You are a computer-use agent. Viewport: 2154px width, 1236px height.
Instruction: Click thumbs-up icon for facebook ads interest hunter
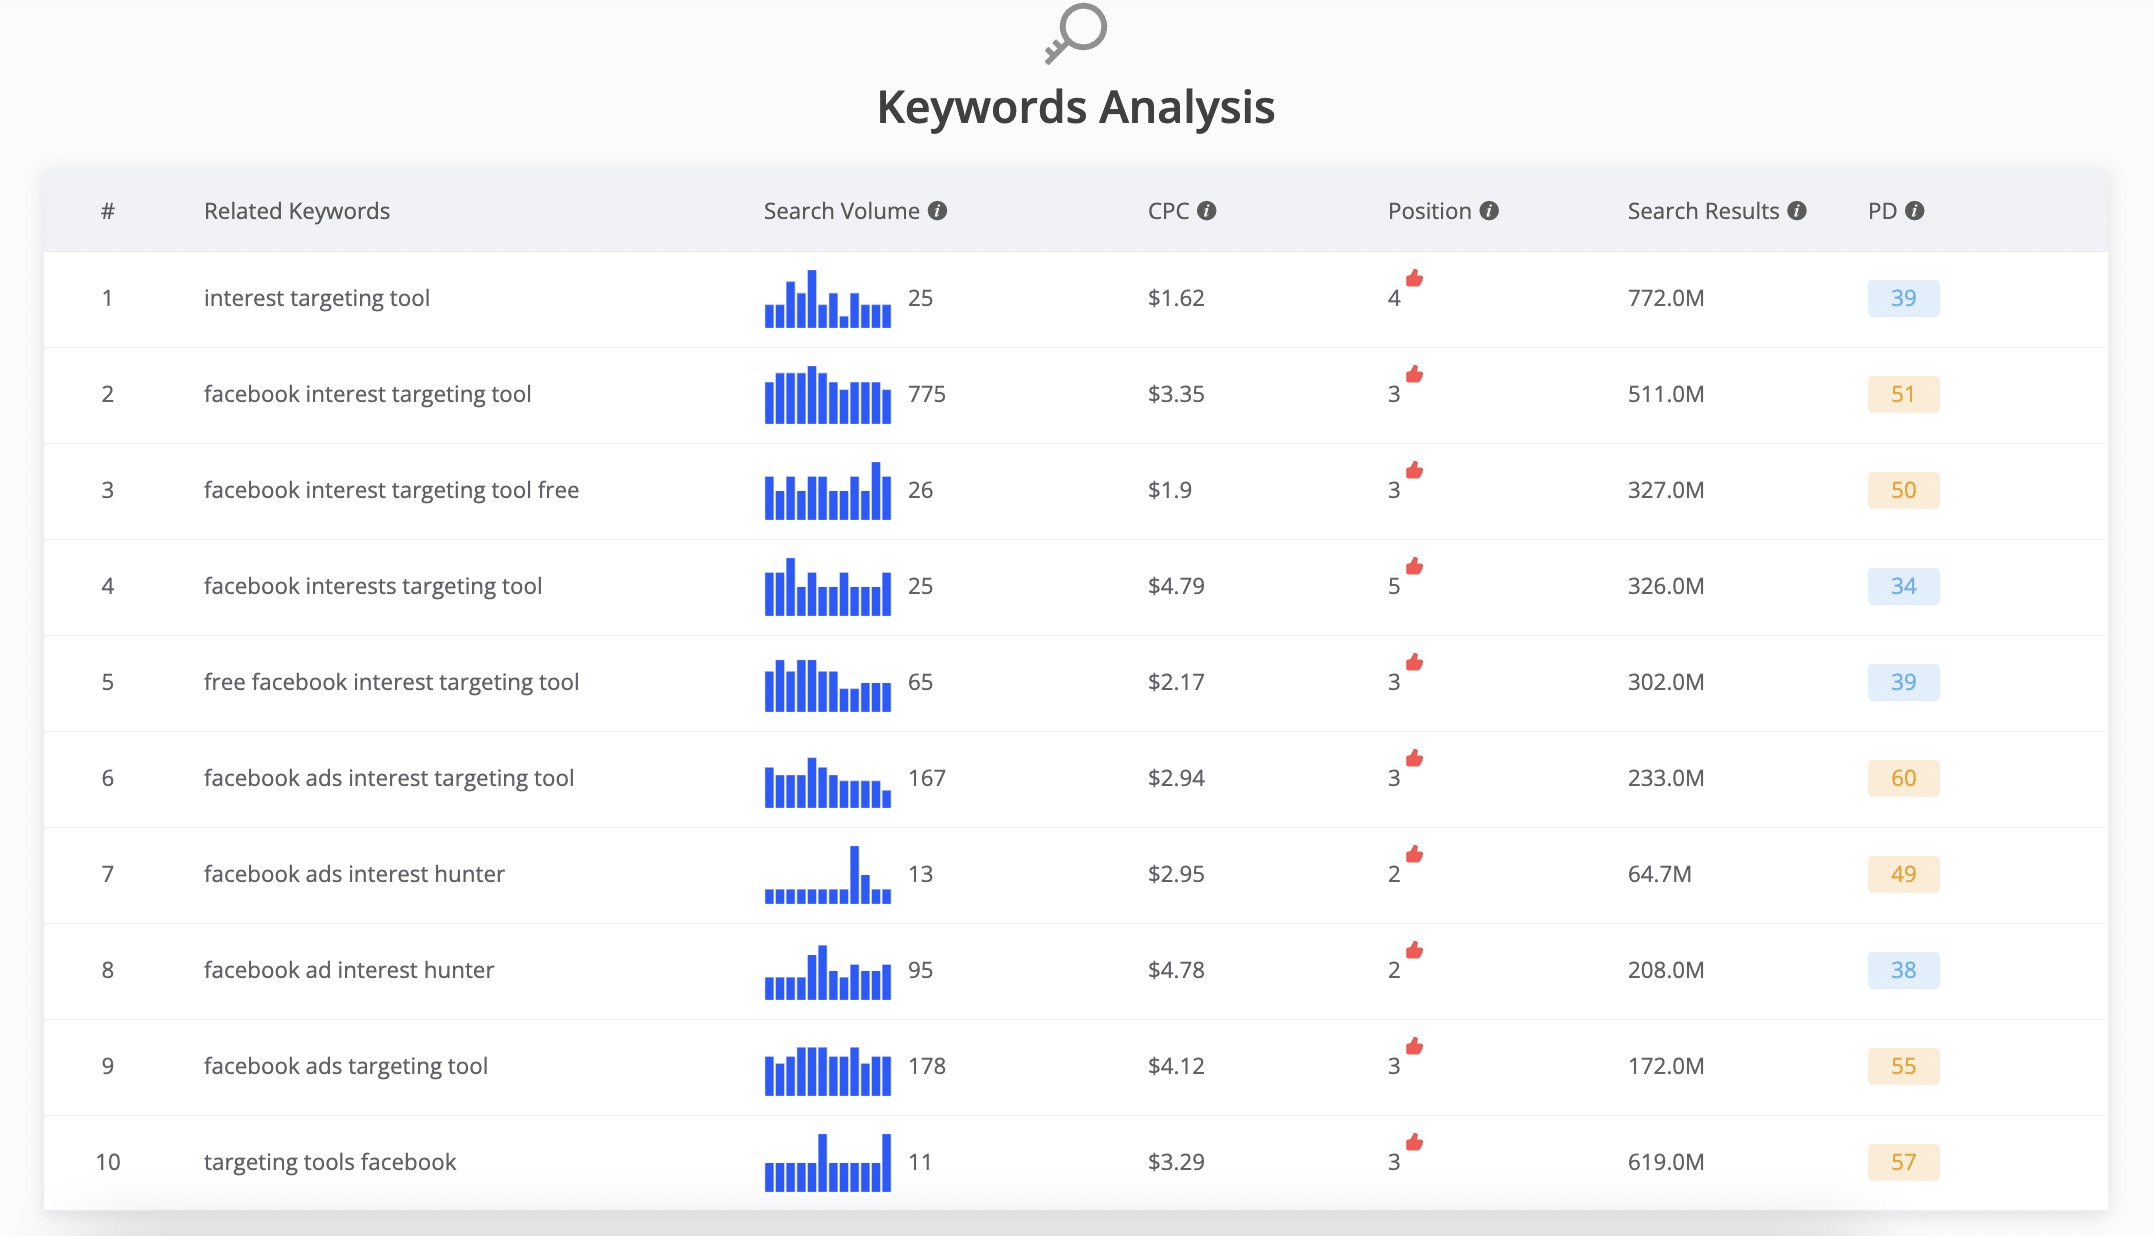[x=1414, y=854]
